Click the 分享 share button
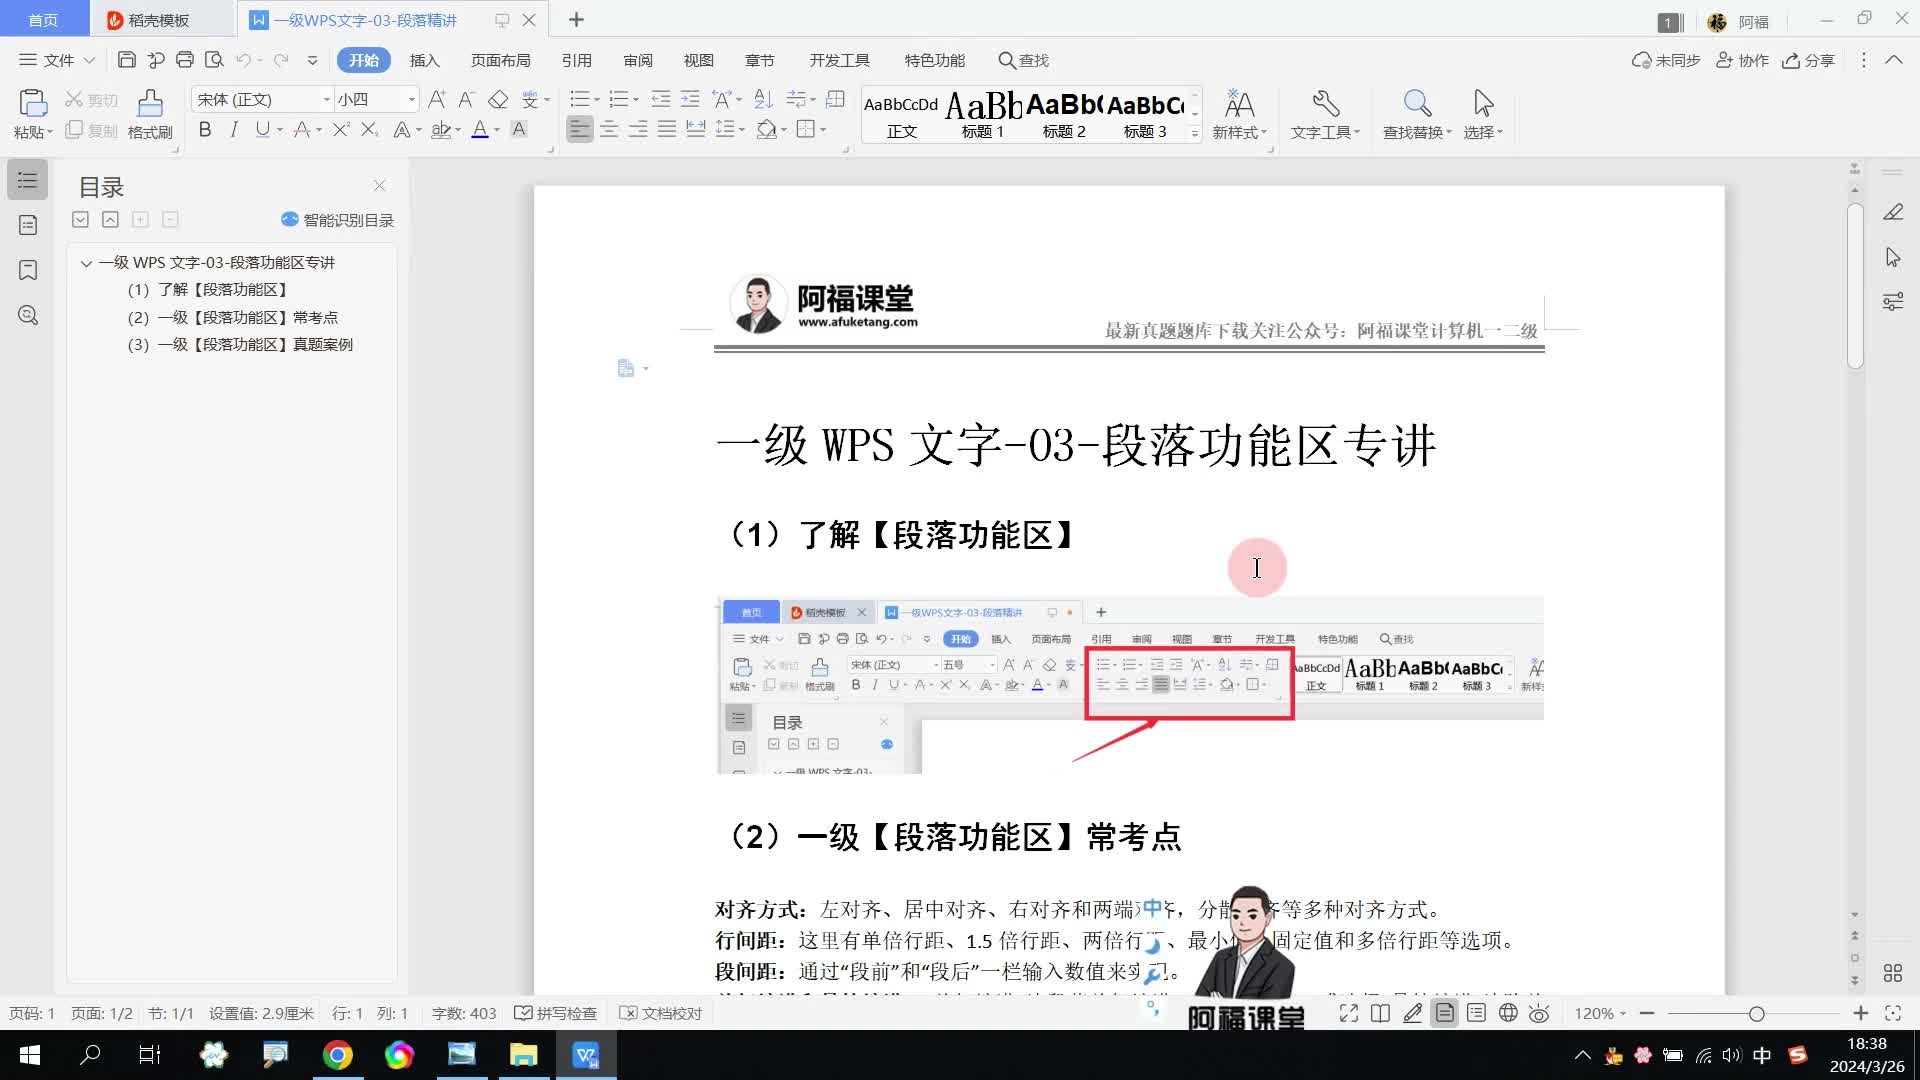This screenshot has height=1080, width=1920. (x=1809, y=60)
